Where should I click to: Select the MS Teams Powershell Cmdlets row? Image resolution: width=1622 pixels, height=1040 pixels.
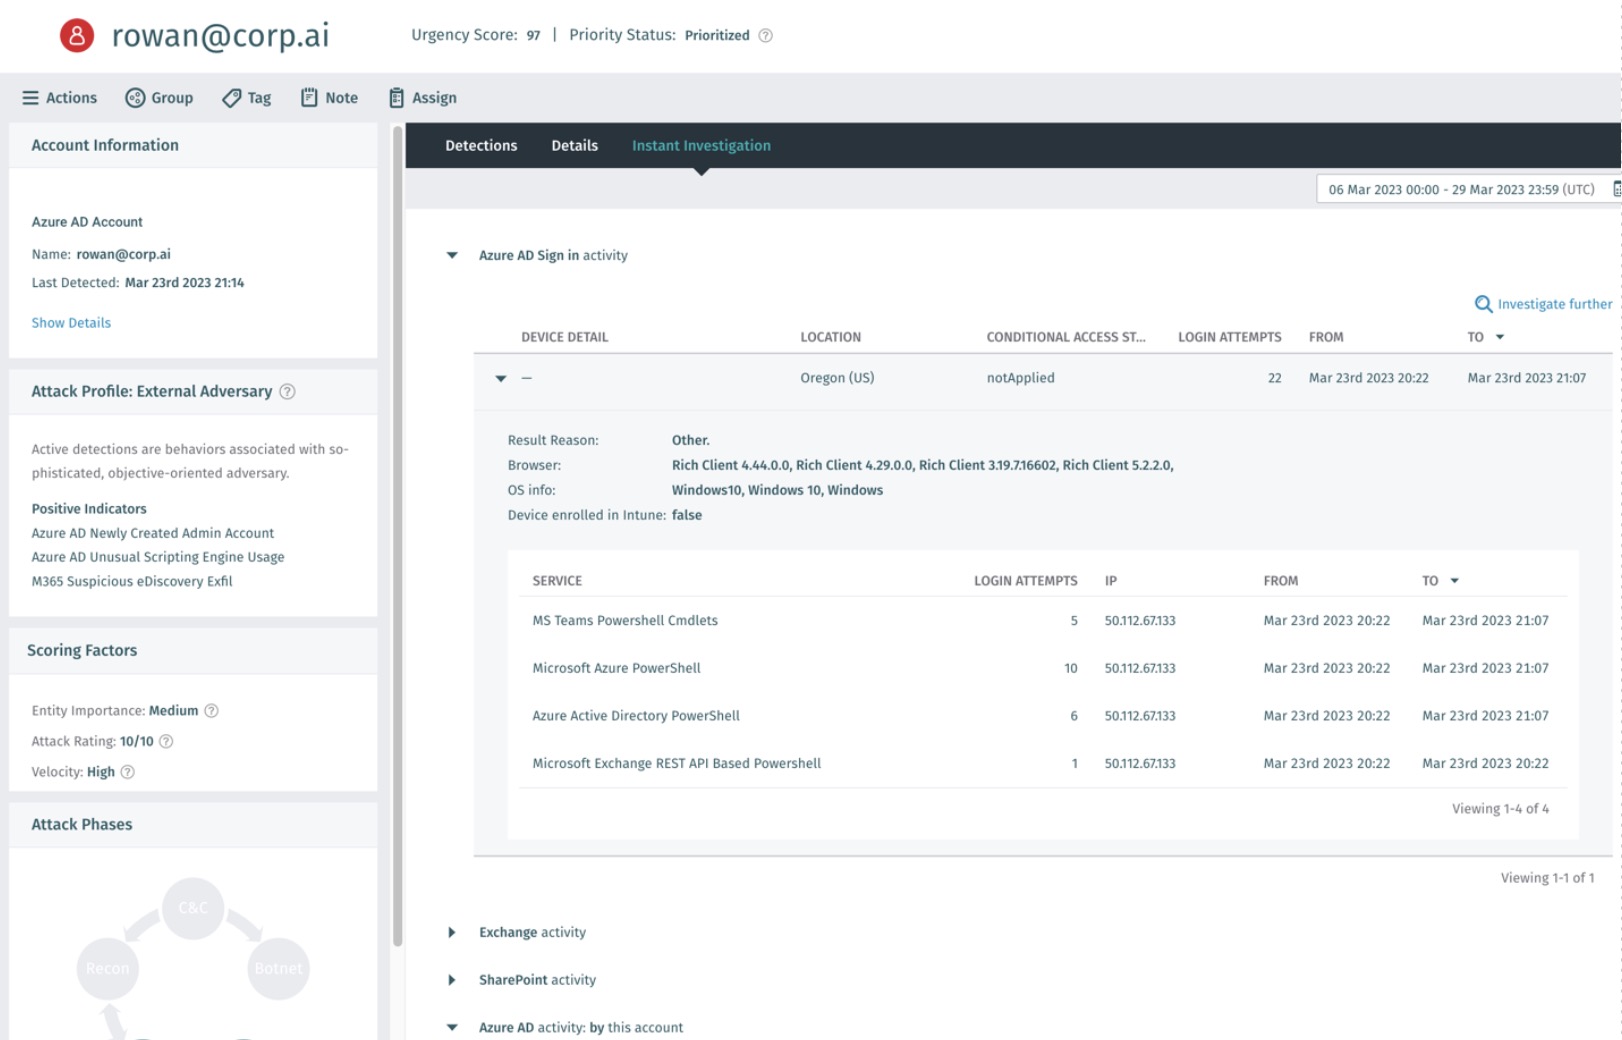pos(1042,621)
